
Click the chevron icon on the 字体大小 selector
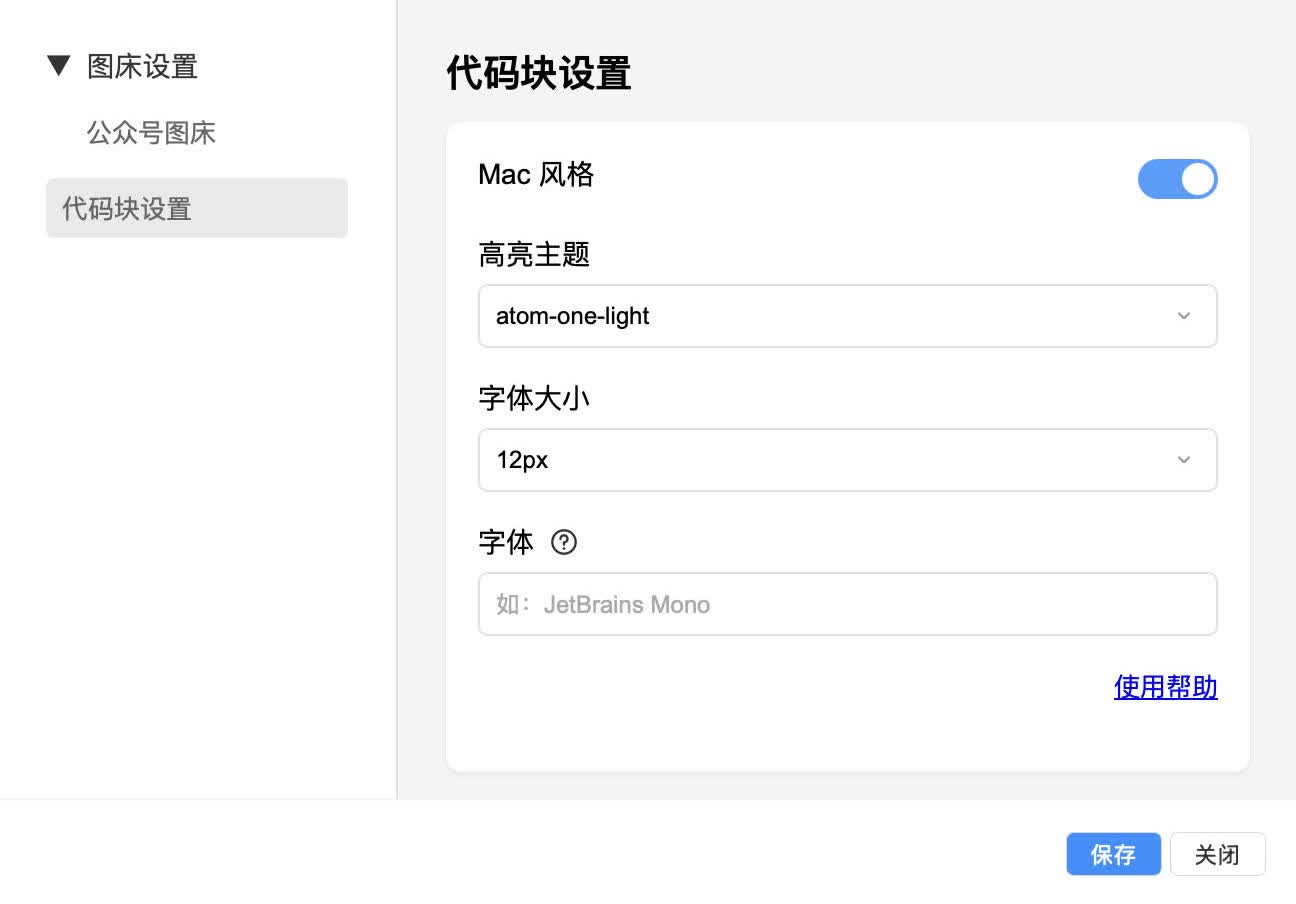1184,460
